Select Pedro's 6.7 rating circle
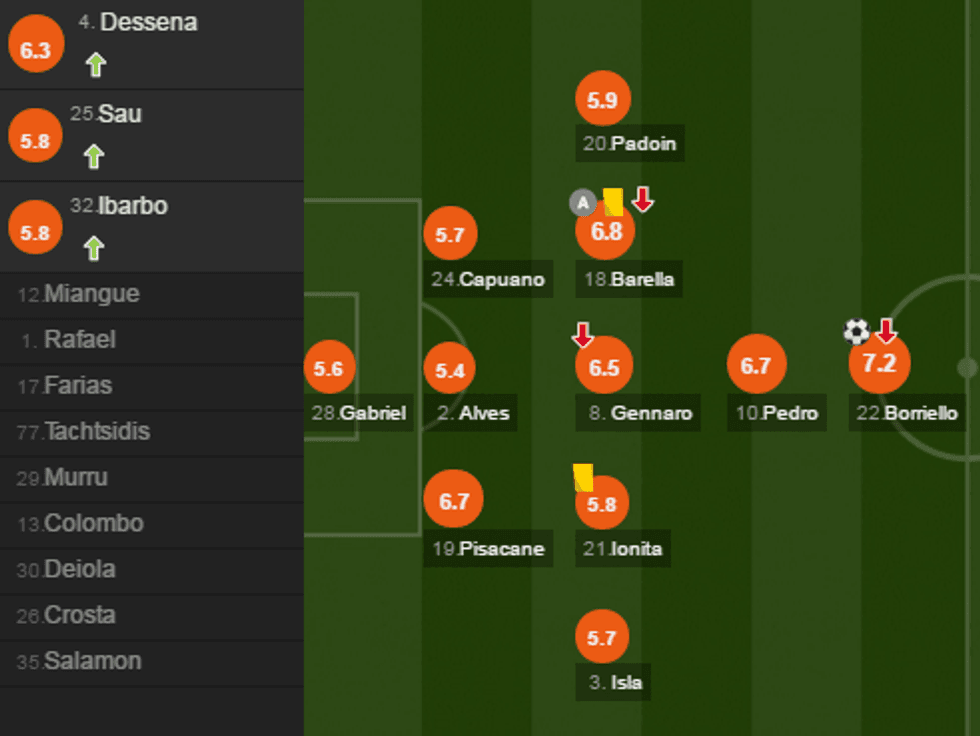 click(x=756, y=366)
